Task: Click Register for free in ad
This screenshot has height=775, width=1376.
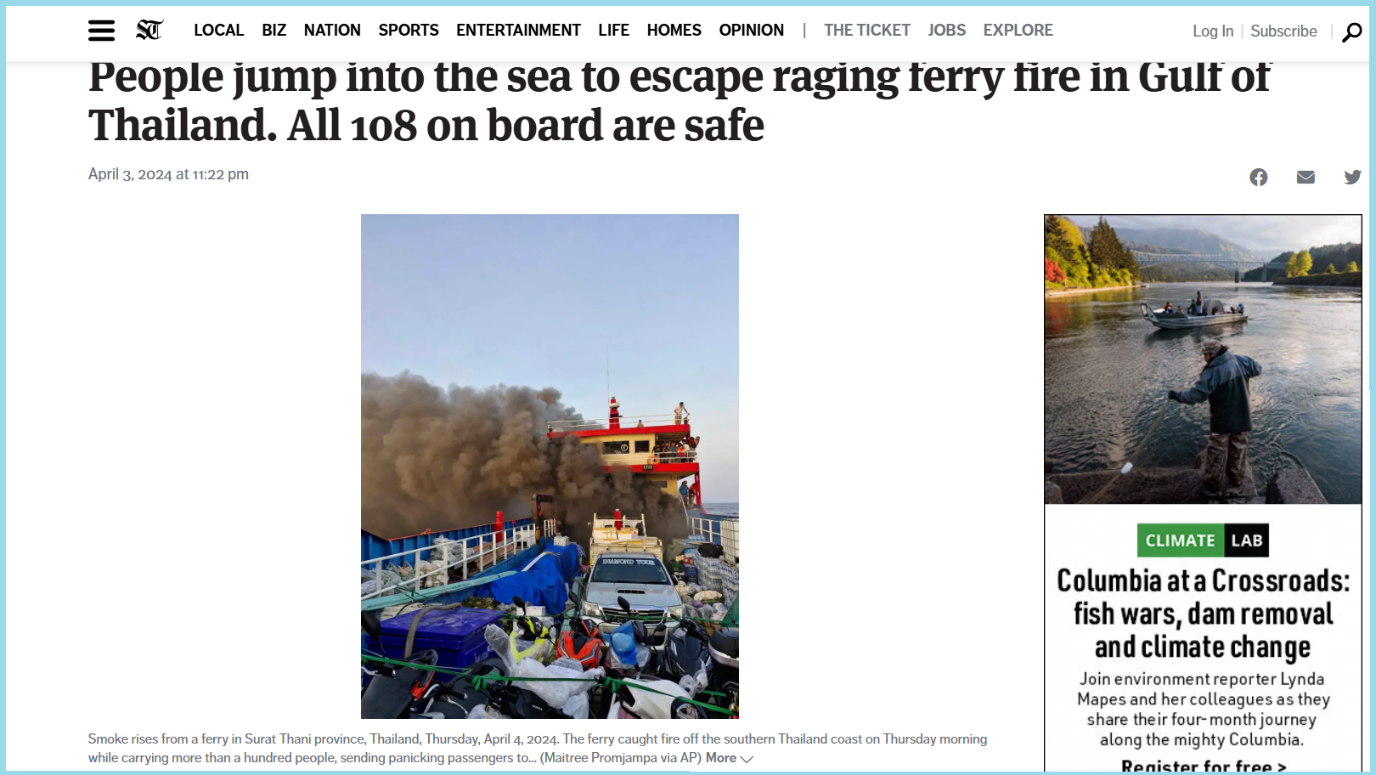Action: point(1203,767)
